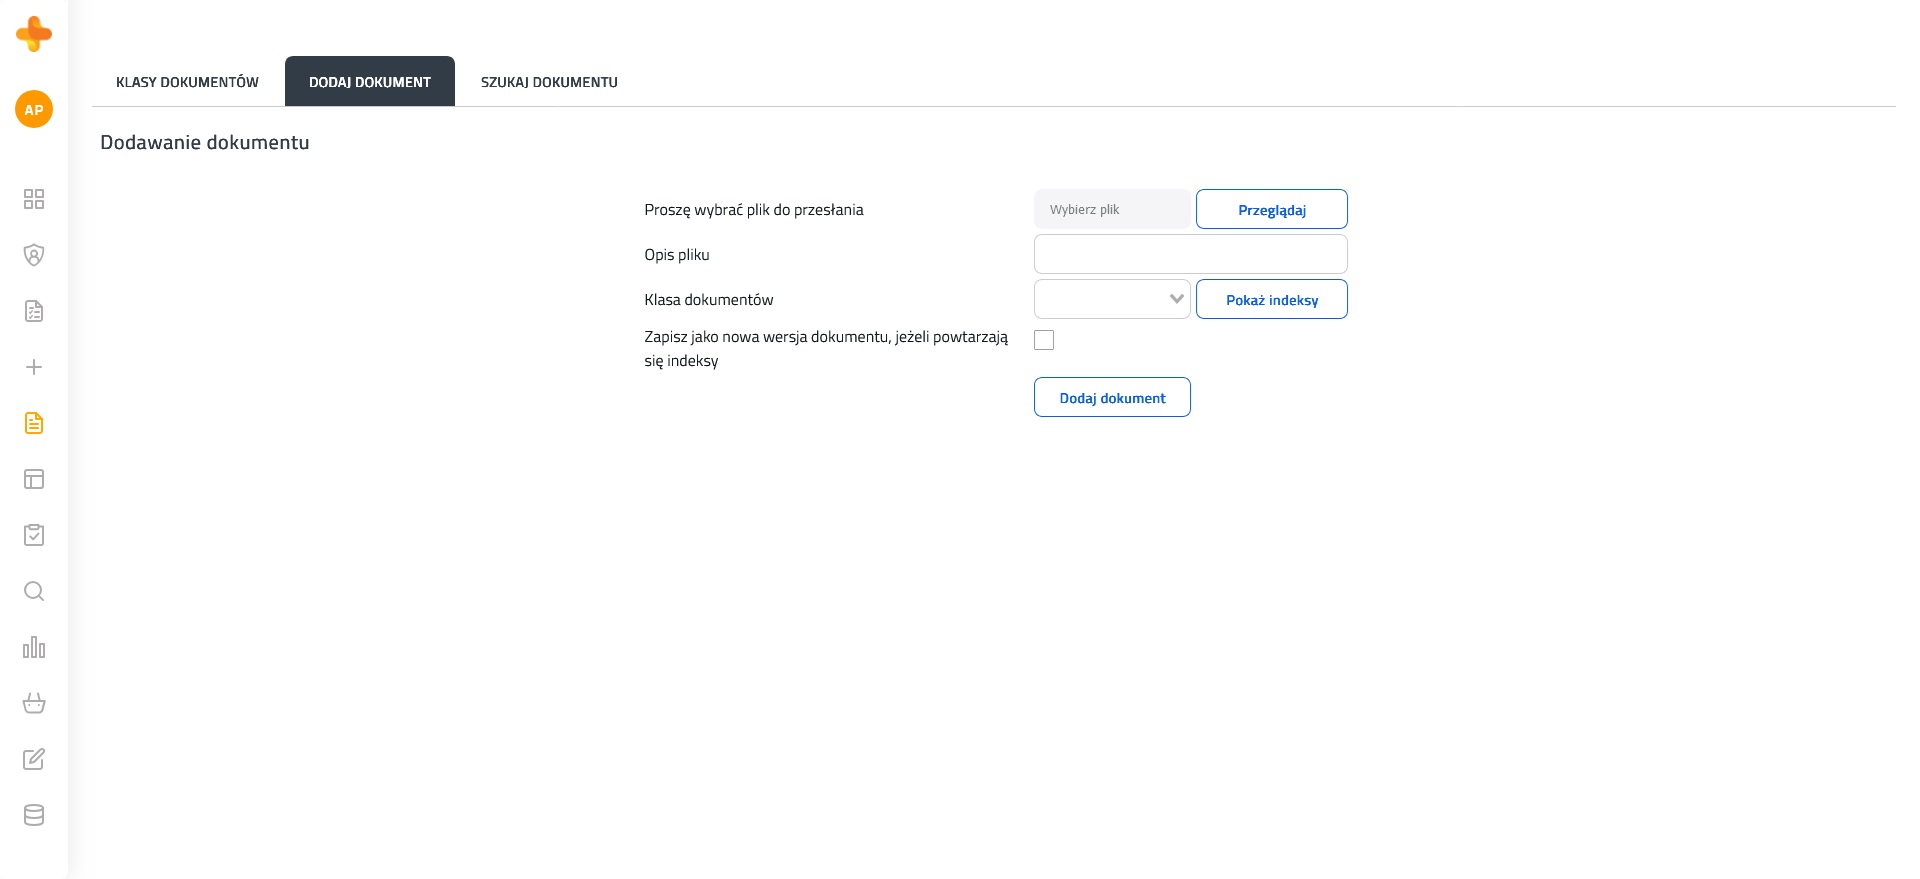This screenshot has height=879, width=1920.
Task: Open the checklist document icon in sidebar
Action: coord(34,311)
